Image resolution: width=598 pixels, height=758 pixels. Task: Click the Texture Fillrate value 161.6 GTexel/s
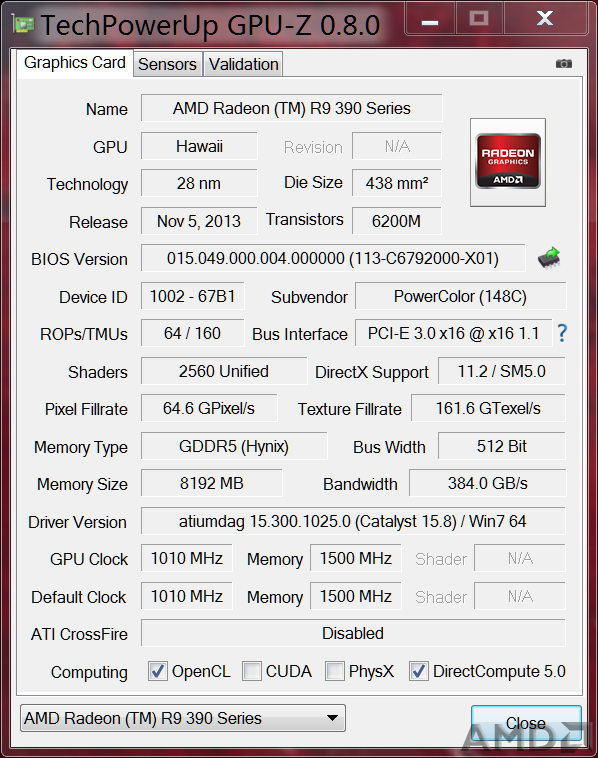coord(488,408)
